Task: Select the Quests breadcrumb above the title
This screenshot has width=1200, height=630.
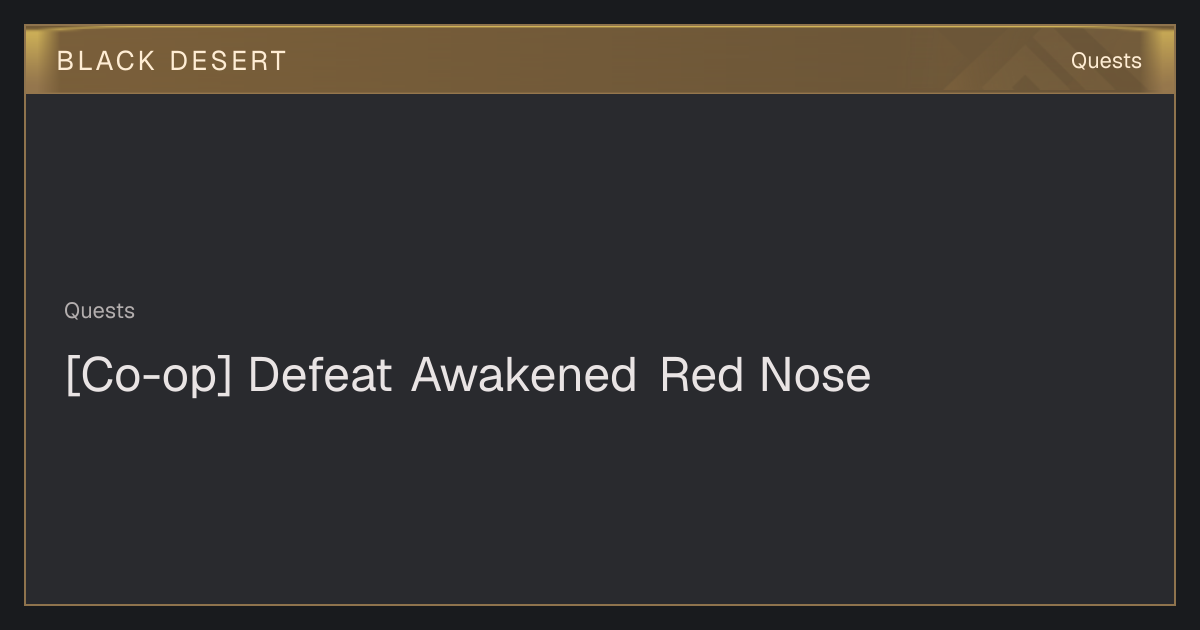Action: click(99, 311)
